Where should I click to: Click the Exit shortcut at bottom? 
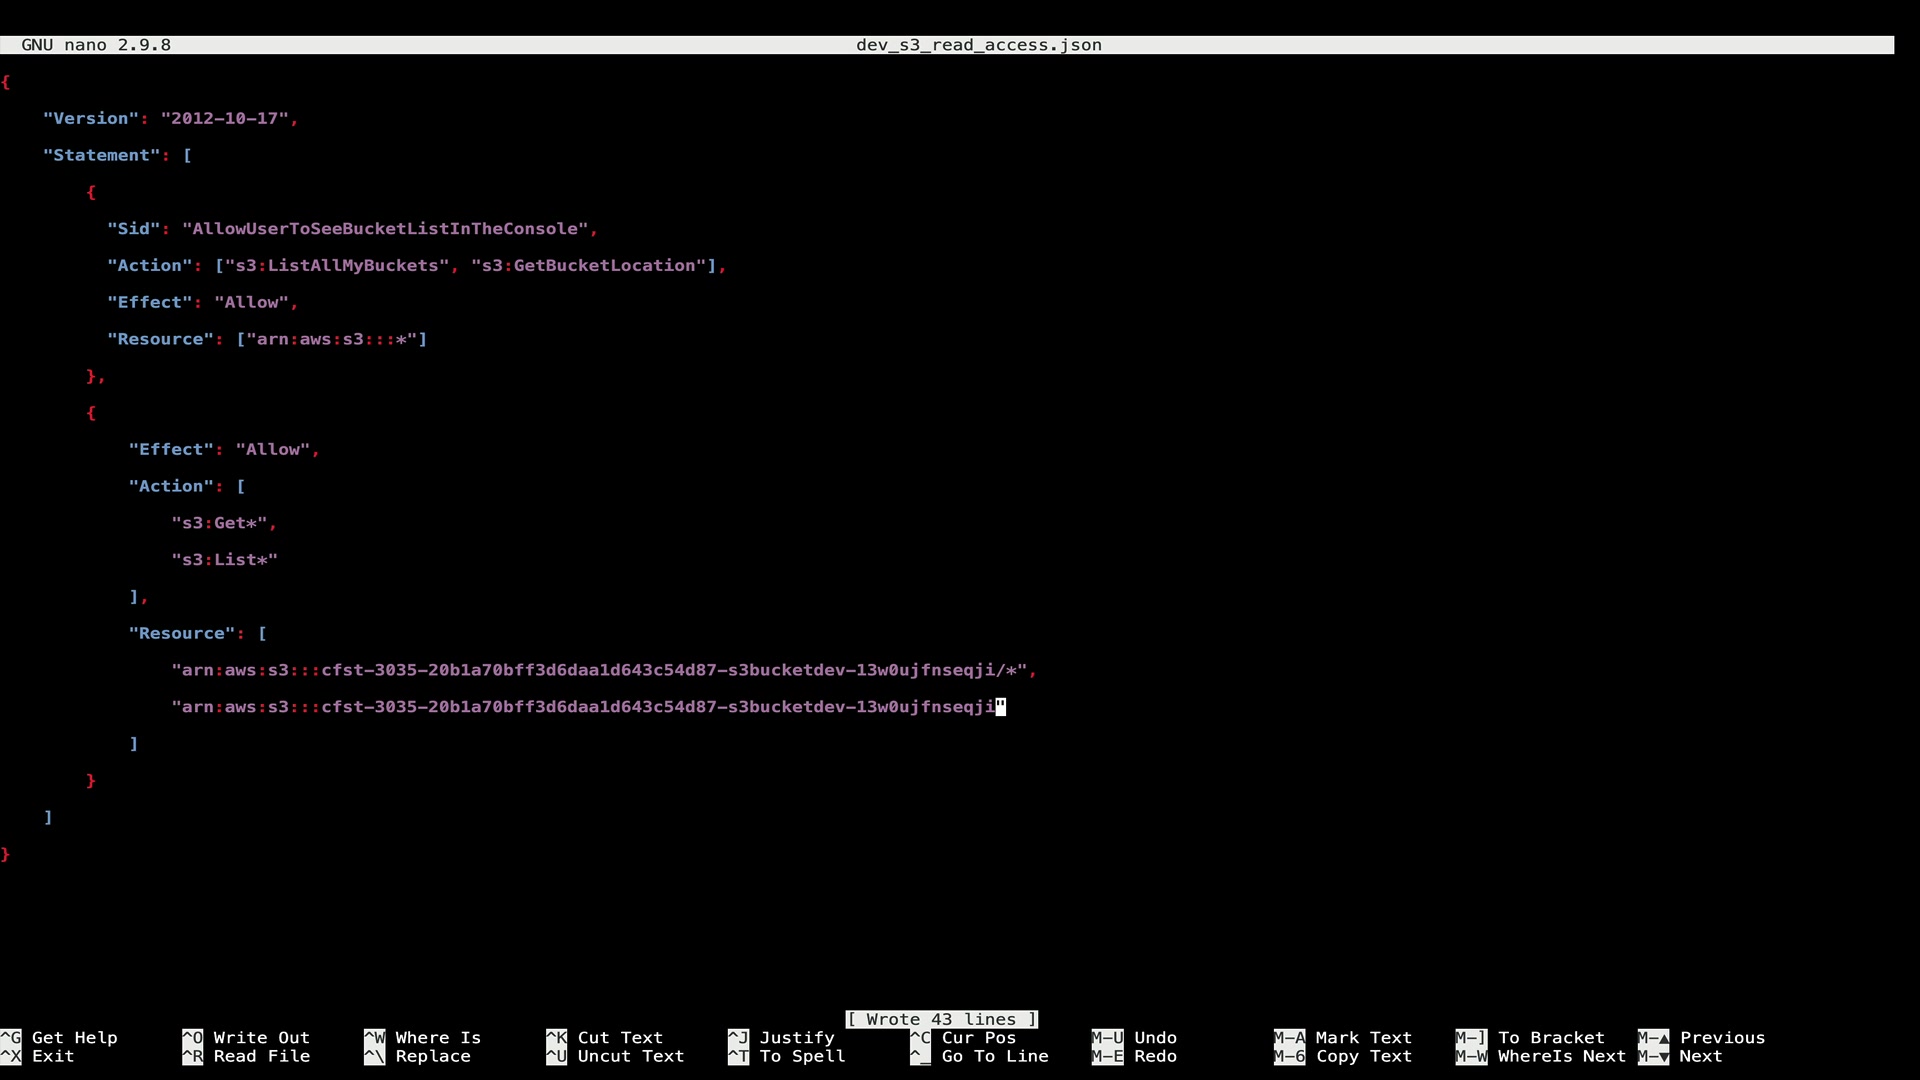52,1056
